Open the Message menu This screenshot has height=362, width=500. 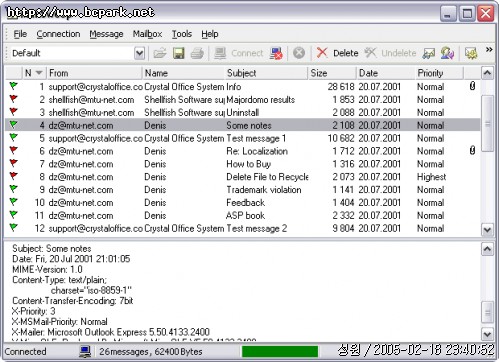[x=106, y=34]
